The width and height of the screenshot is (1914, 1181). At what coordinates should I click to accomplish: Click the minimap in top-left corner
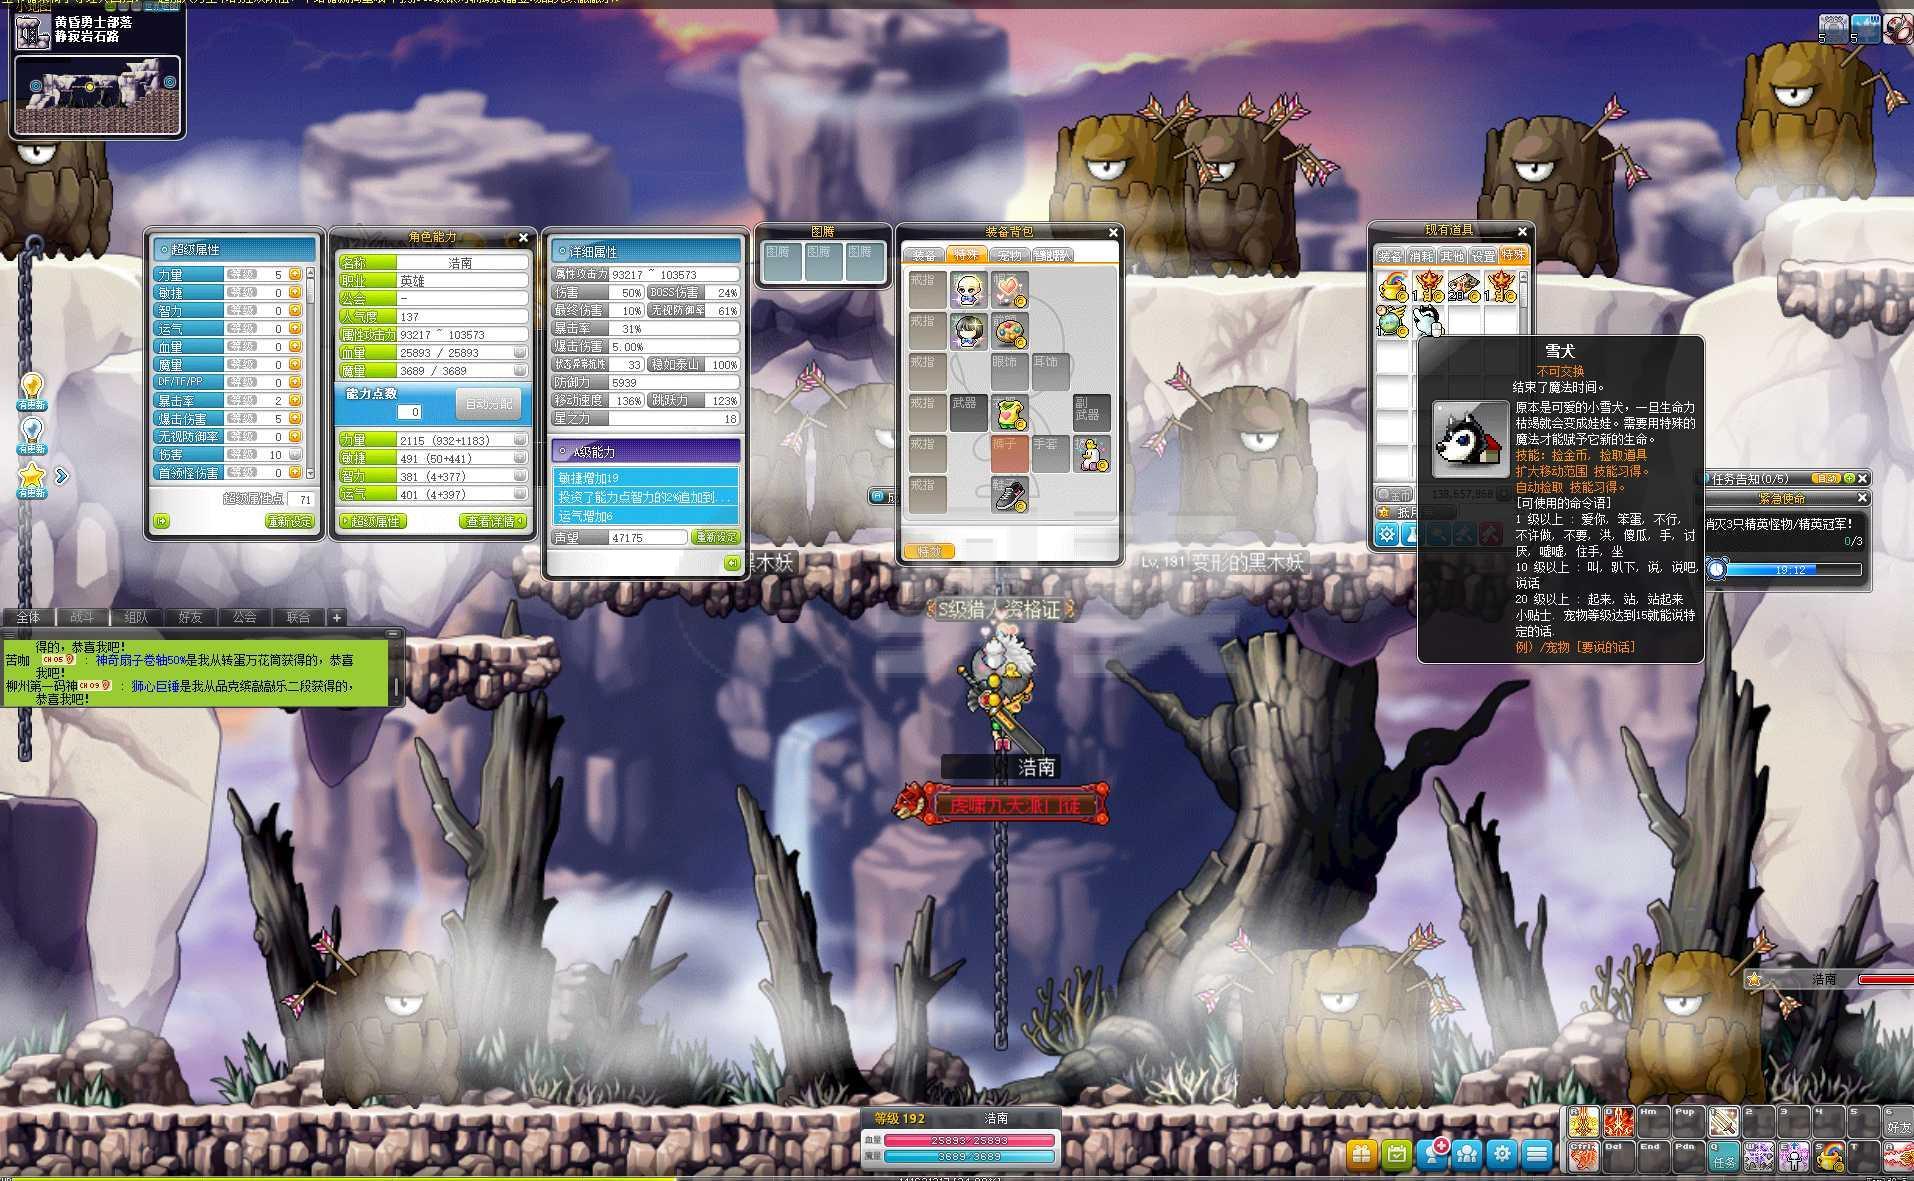pyautogui.click(x=96, y=95)
